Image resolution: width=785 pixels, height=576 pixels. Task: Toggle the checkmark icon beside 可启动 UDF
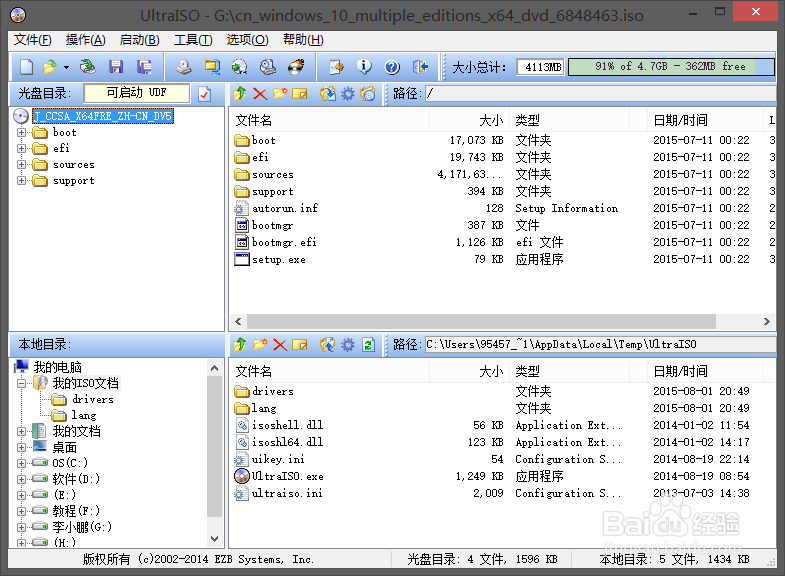point(204,94)
